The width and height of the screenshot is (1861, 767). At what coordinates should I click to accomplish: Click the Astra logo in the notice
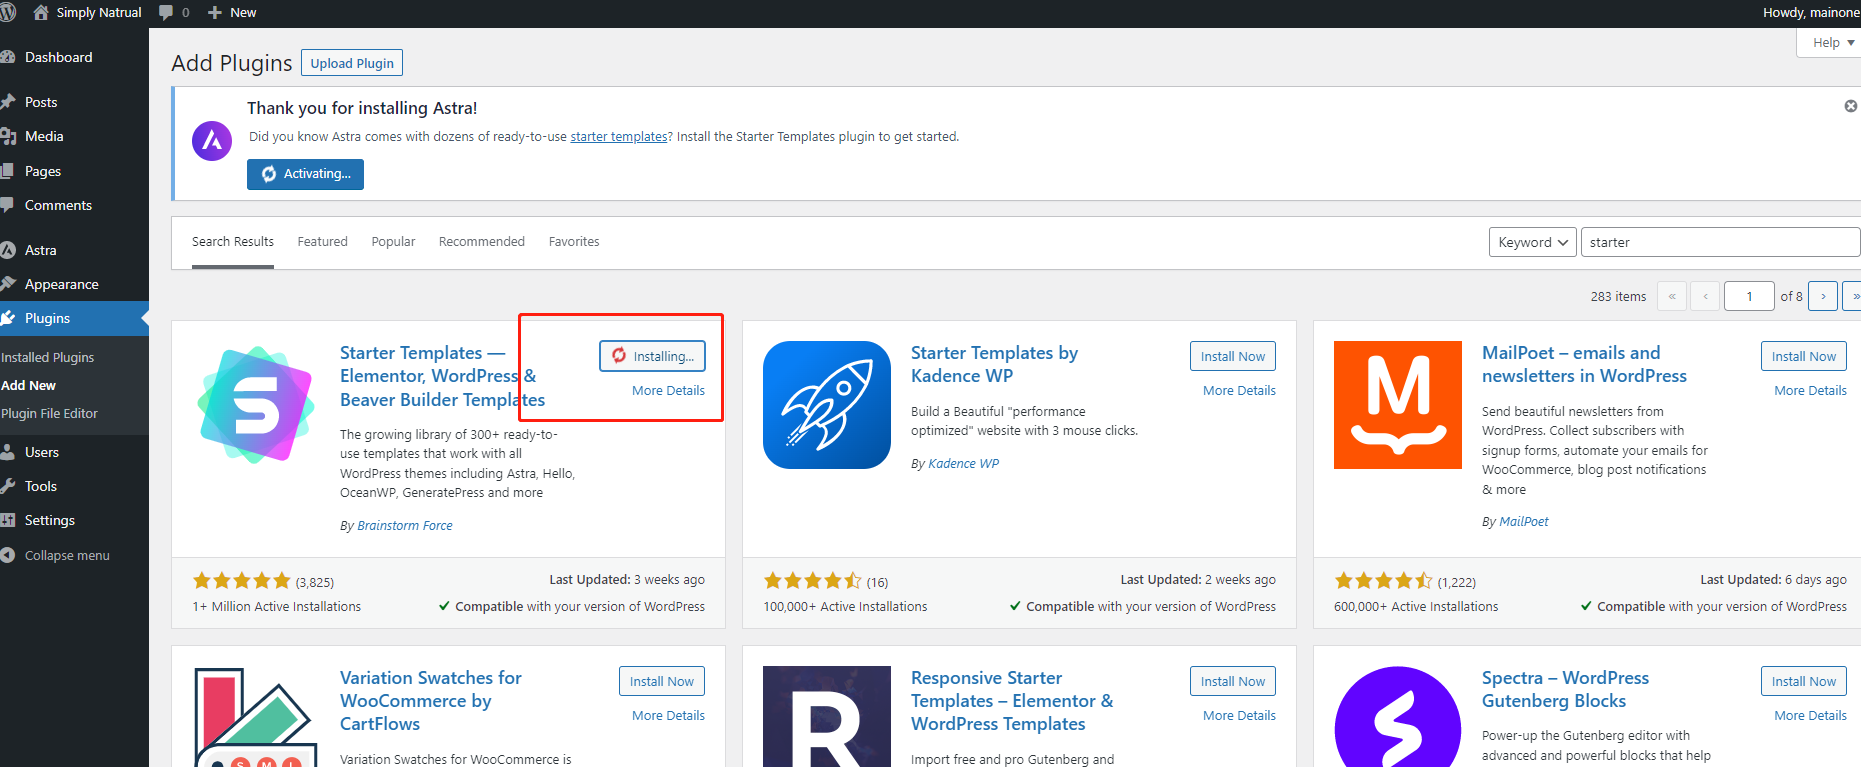coord(212,141)
